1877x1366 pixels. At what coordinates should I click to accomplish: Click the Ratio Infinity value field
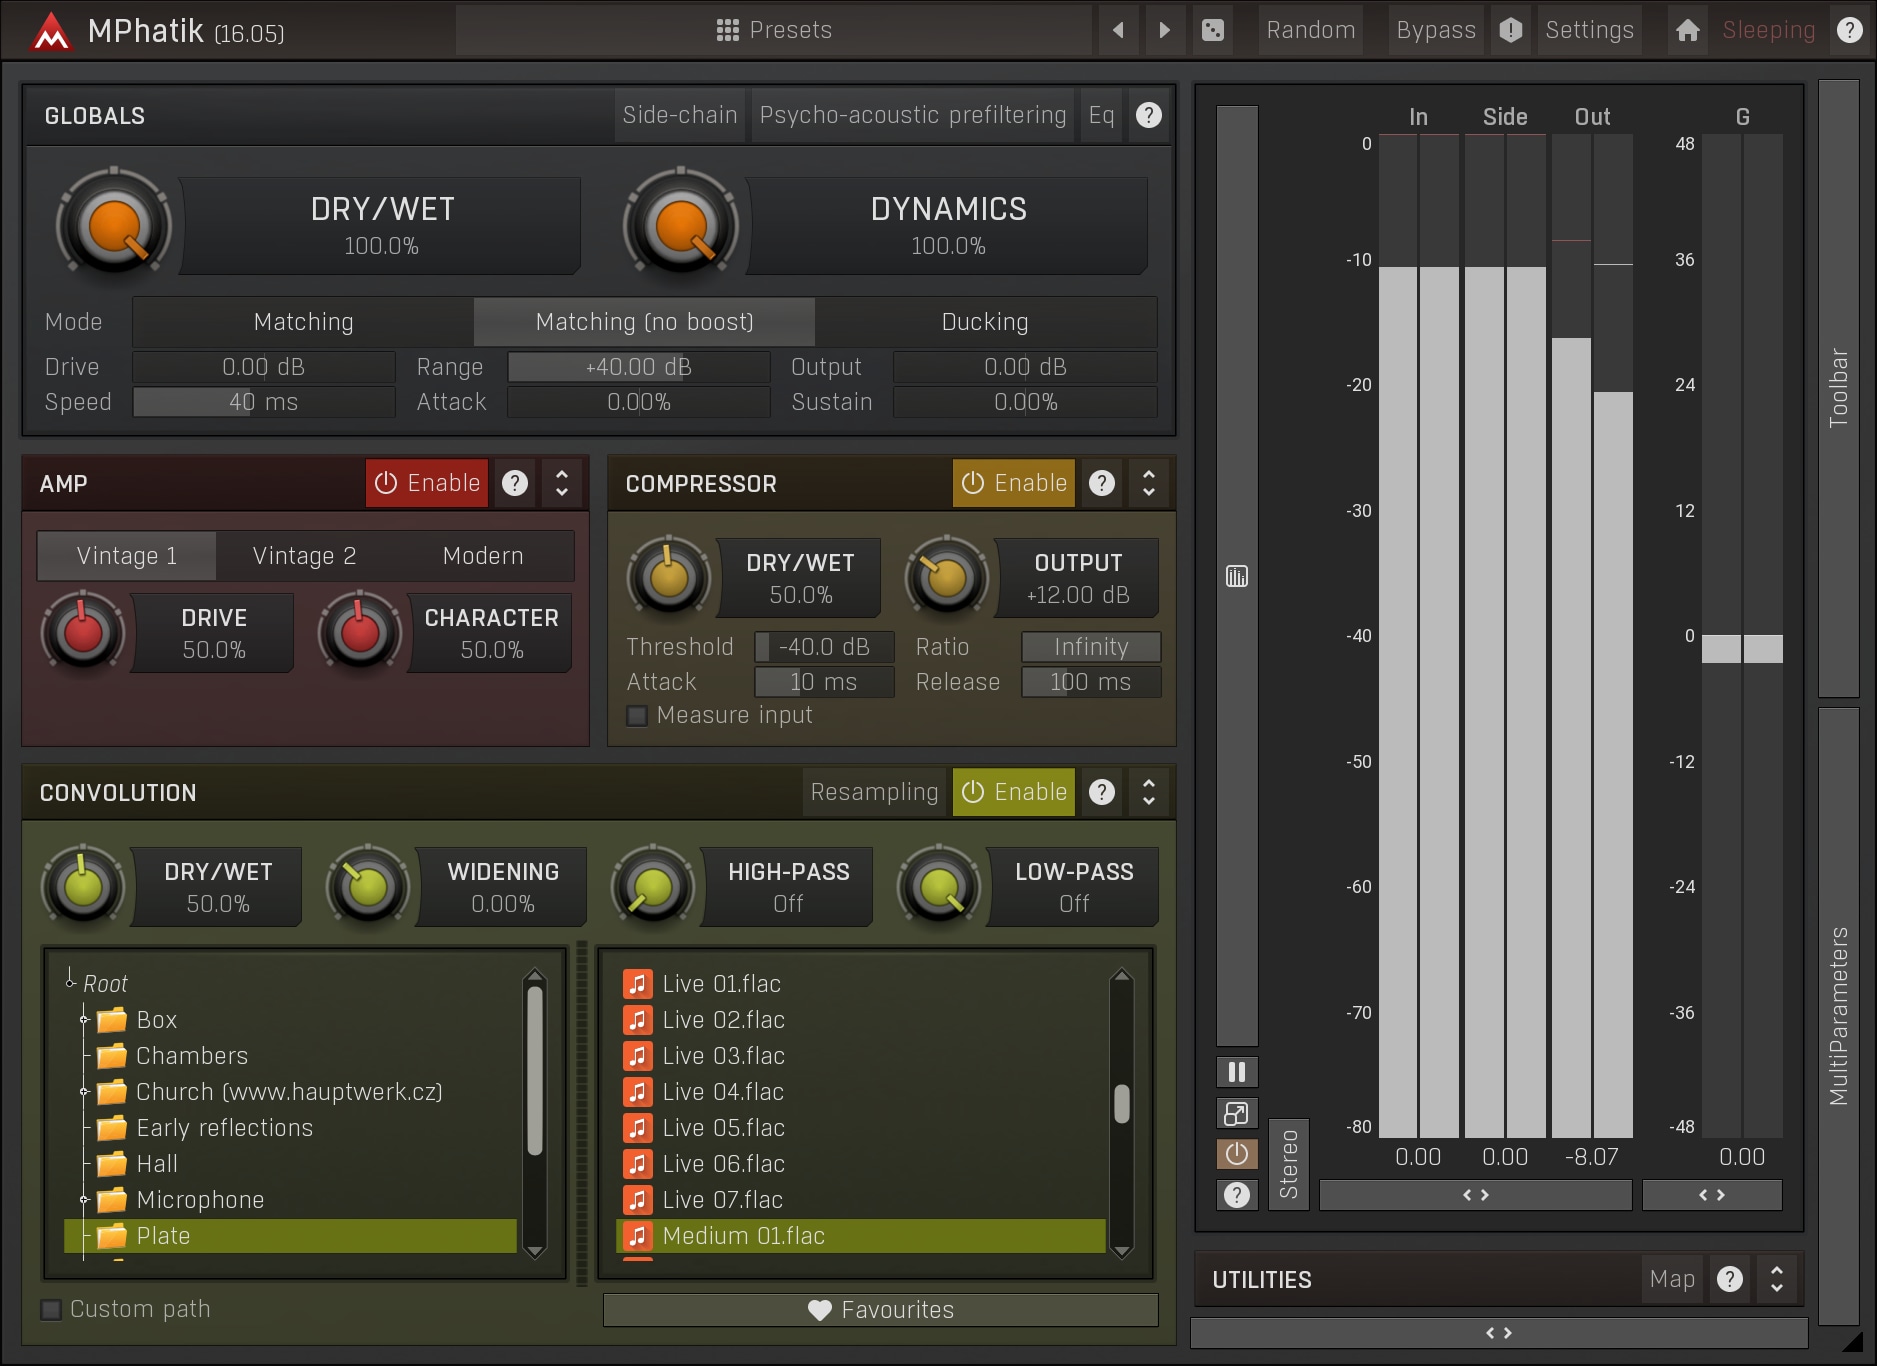click(x=1091, y=647)
